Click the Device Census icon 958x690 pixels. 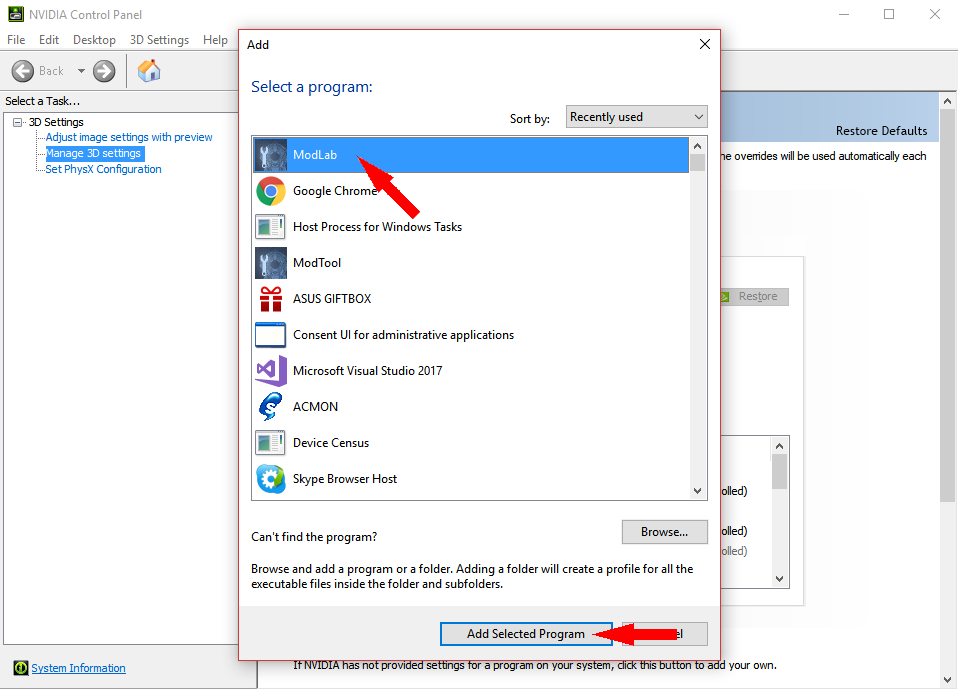[270, 443]
